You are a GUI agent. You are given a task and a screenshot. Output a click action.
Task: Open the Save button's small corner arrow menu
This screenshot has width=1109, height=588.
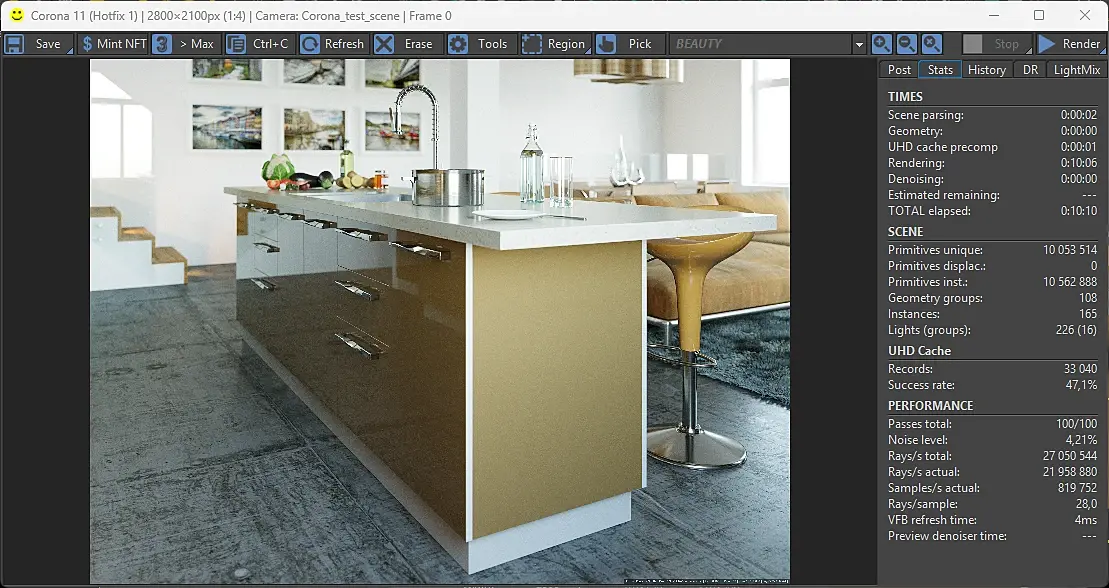pyautogui.click(x=69, y=51)
